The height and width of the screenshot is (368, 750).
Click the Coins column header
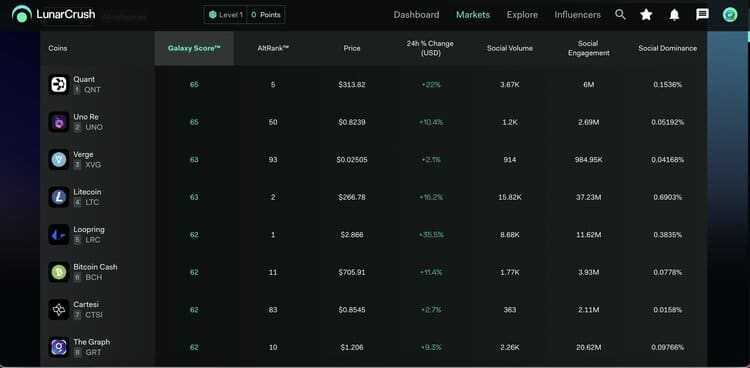tap(58, 48)
